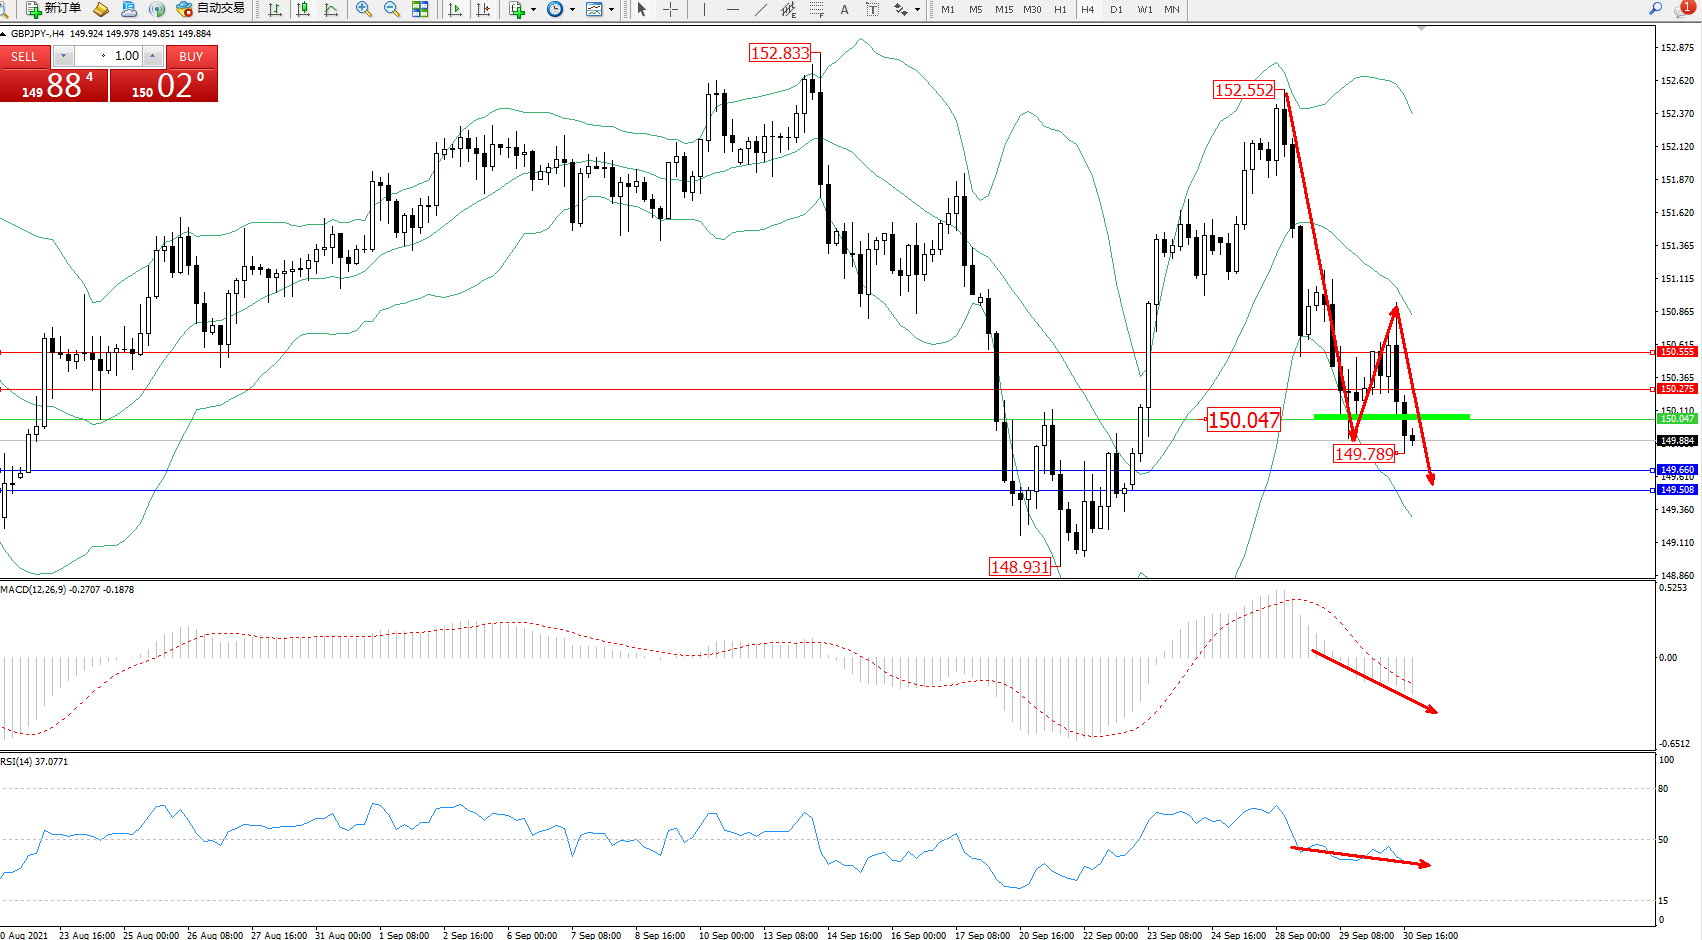Click the zoom out magnifier icon
This screenshot has width=1702, height=940.
pyautogui.click(x=392, y=9)
